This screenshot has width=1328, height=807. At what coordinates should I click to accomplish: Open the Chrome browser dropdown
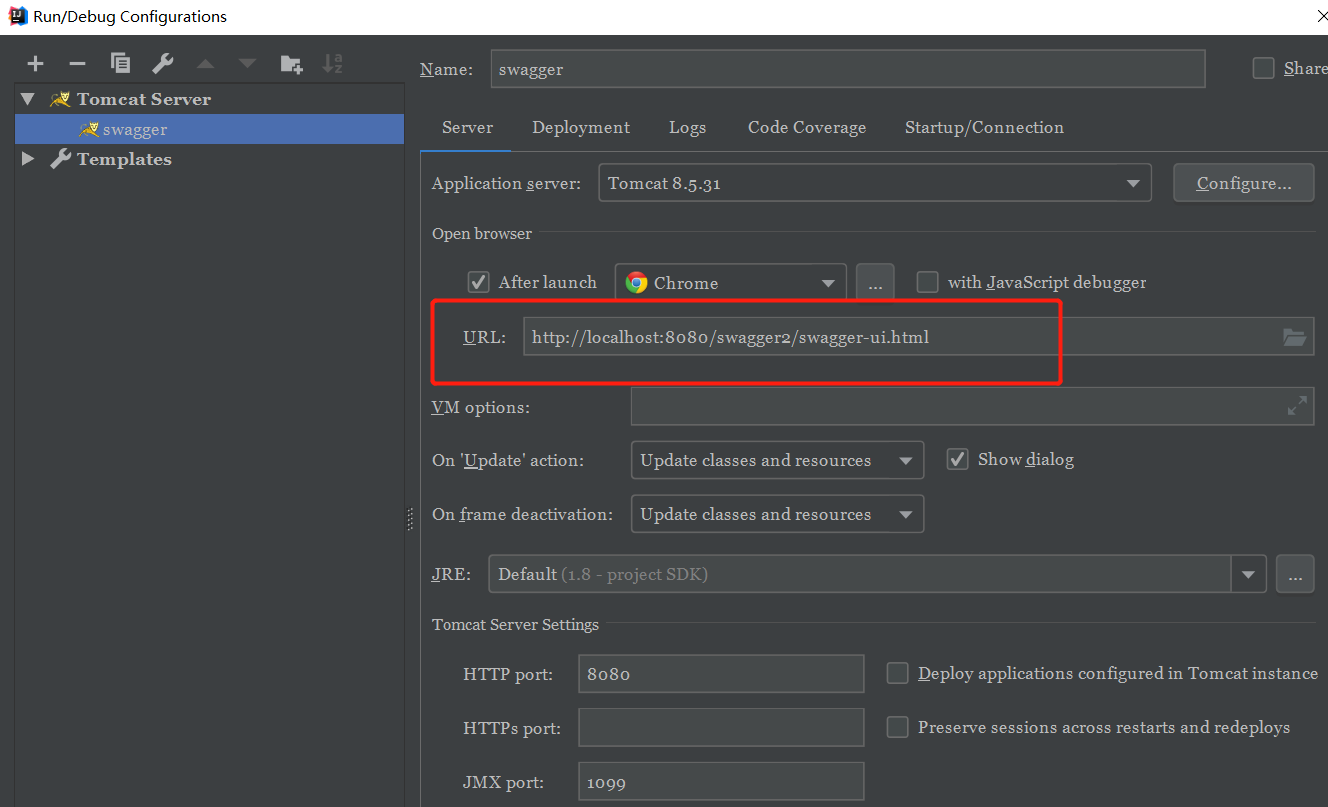[731, 283]
